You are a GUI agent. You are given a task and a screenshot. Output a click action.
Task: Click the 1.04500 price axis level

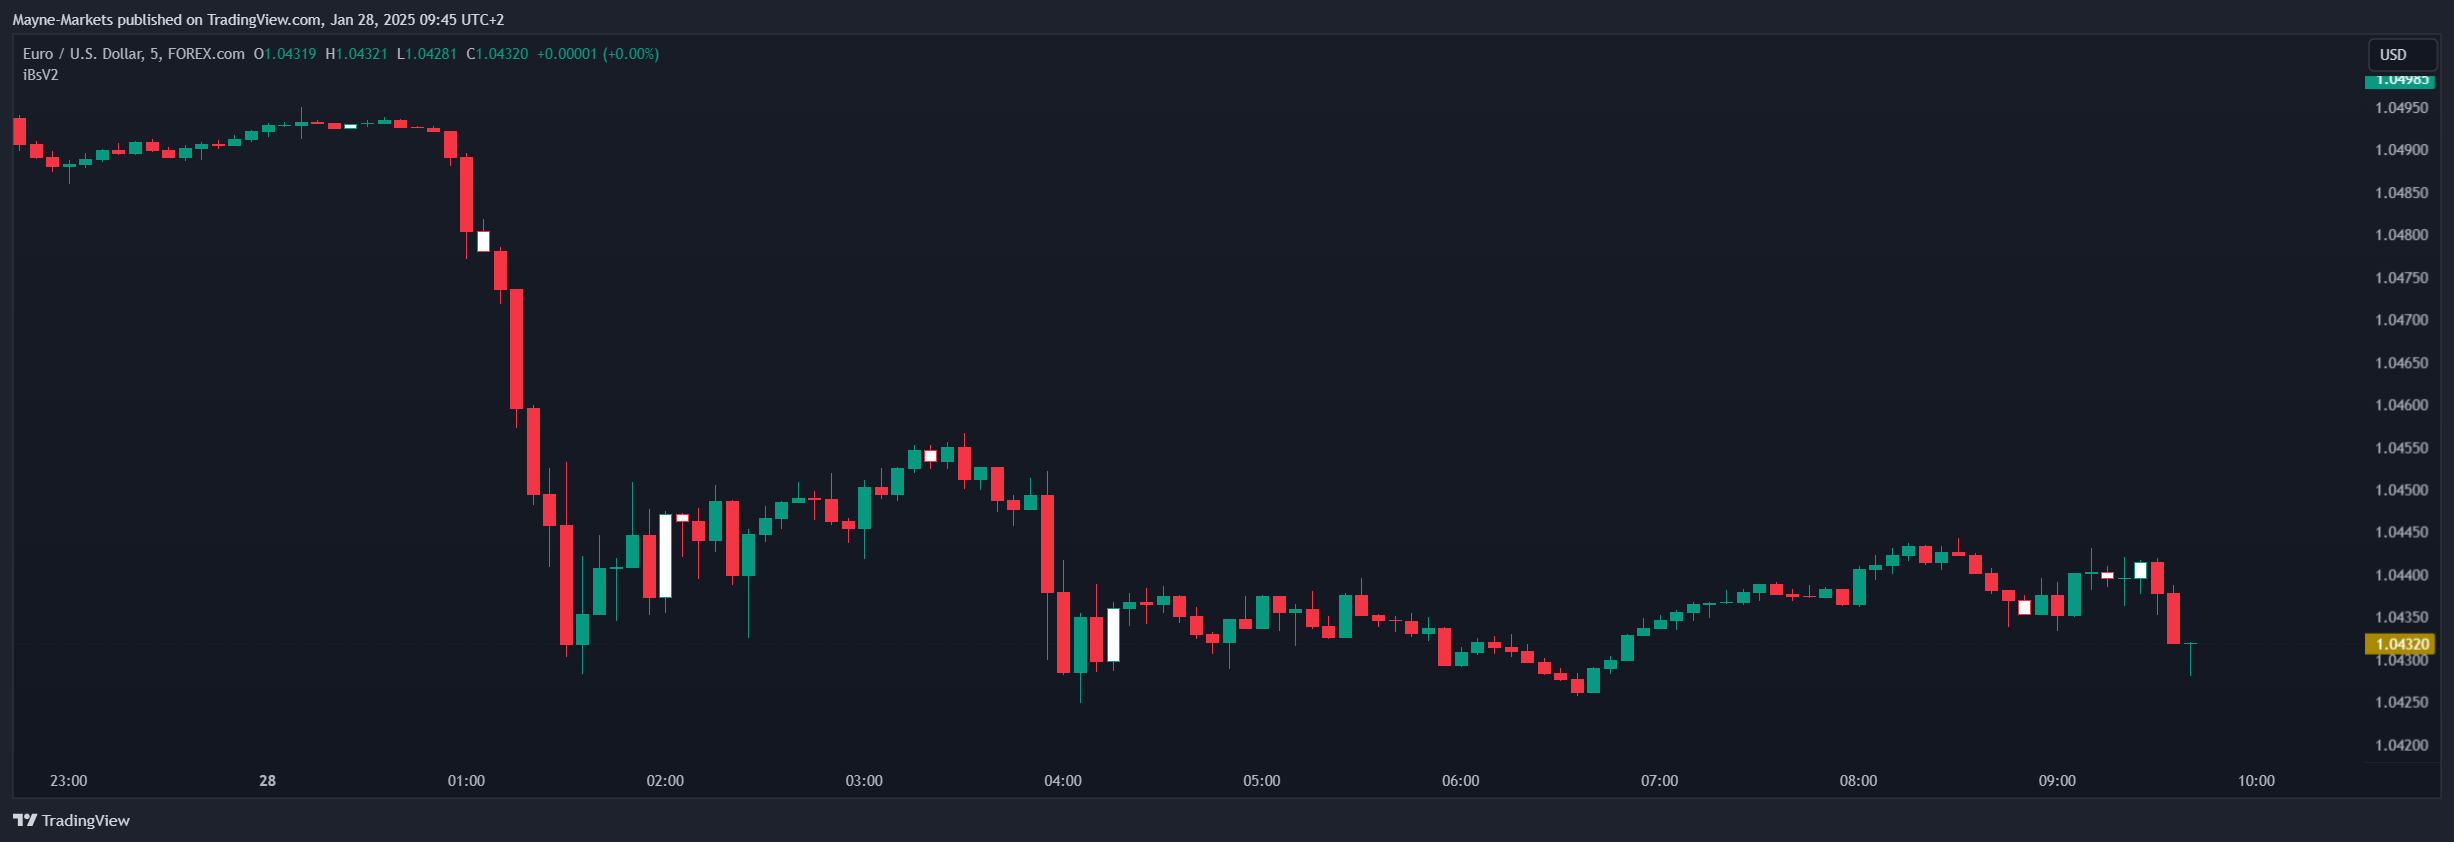tap(2401, 490)
